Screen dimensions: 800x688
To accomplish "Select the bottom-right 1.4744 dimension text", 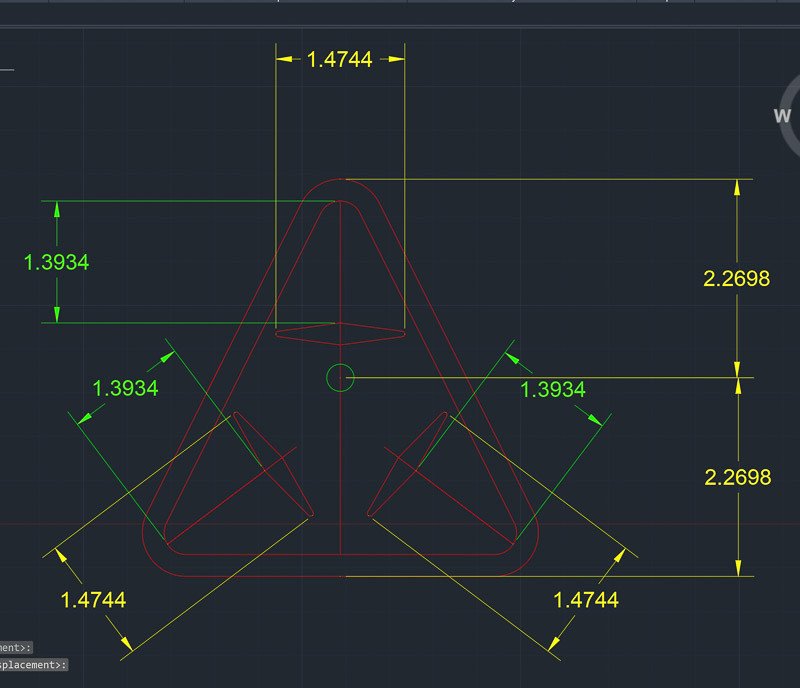I will [x=586, y=600].
